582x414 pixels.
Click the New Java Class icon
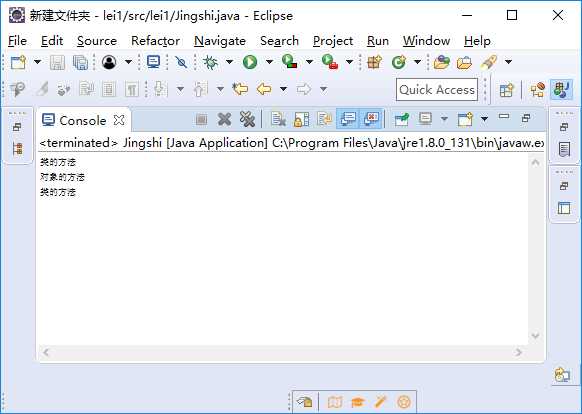(x=399, y=62)
